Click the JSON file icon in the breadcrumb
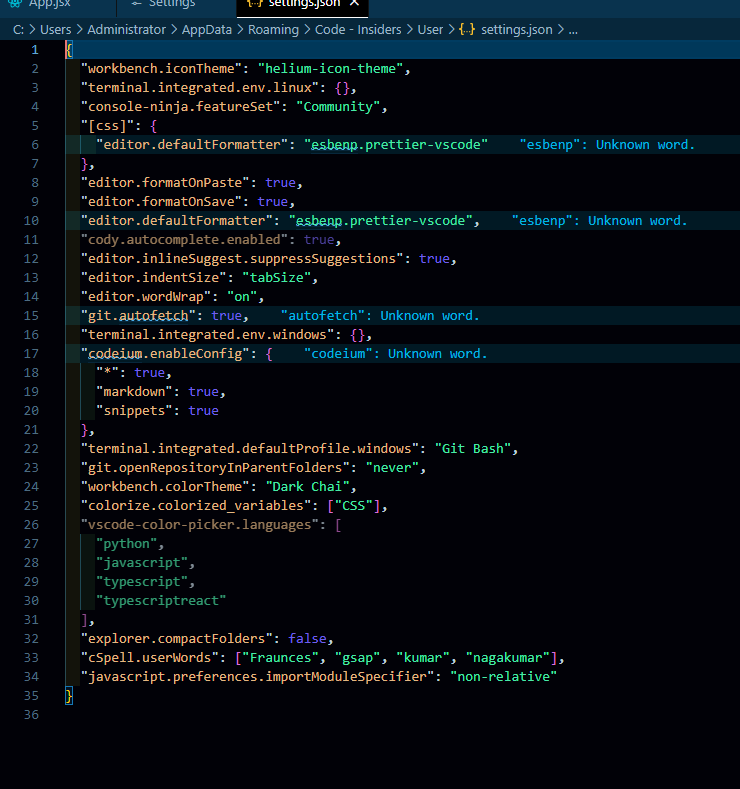 pyautogui.click(x=466, y=30)
